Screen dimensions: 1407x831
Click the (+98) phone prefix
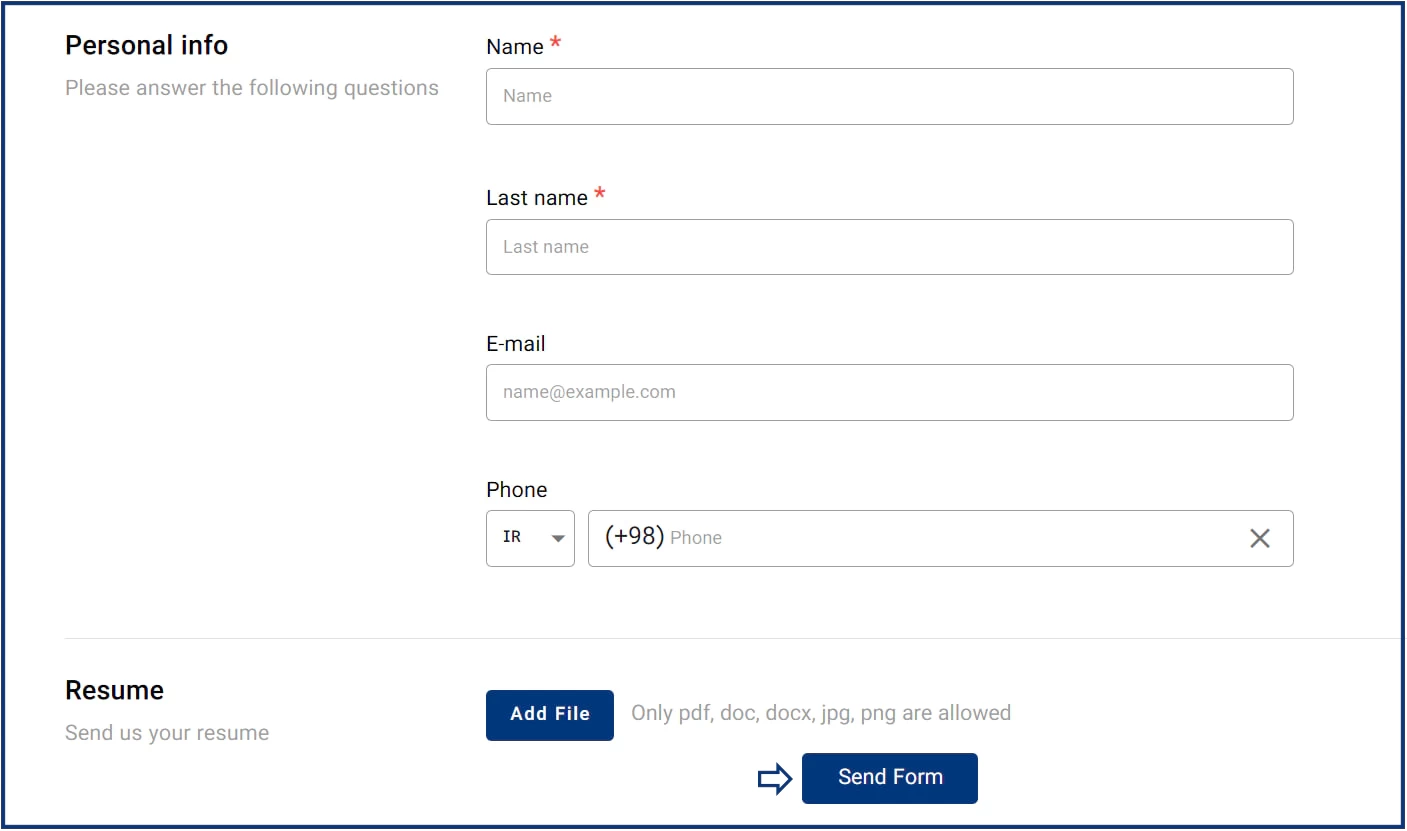[634, 537]
